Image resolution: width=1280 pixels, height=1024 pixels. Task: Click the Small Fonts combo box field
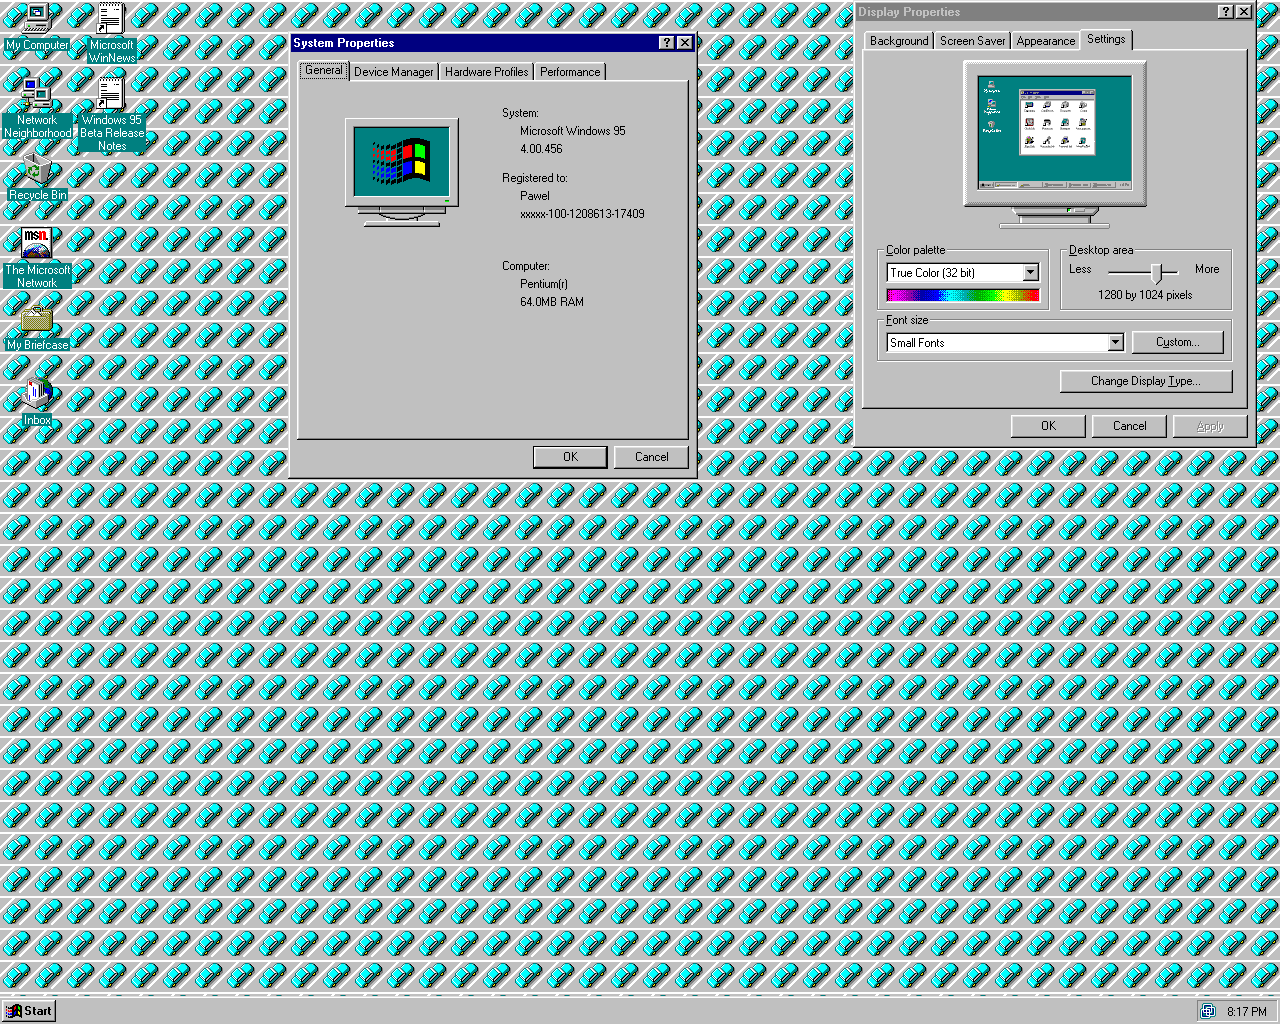tap(1005, 343)
